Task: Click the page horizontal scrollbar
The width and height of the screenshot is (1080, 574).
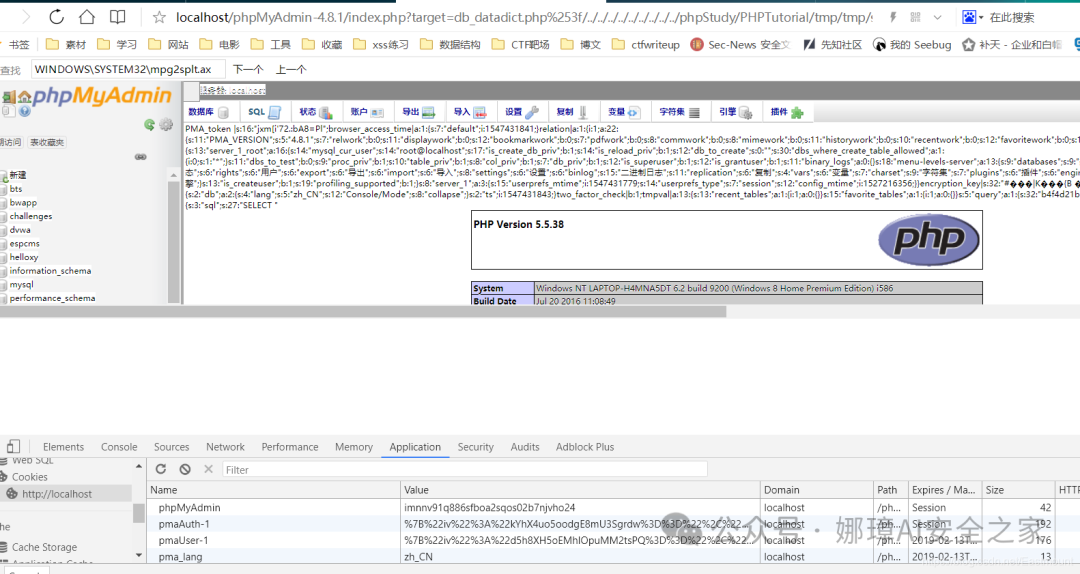Action: tap(363, 312)
